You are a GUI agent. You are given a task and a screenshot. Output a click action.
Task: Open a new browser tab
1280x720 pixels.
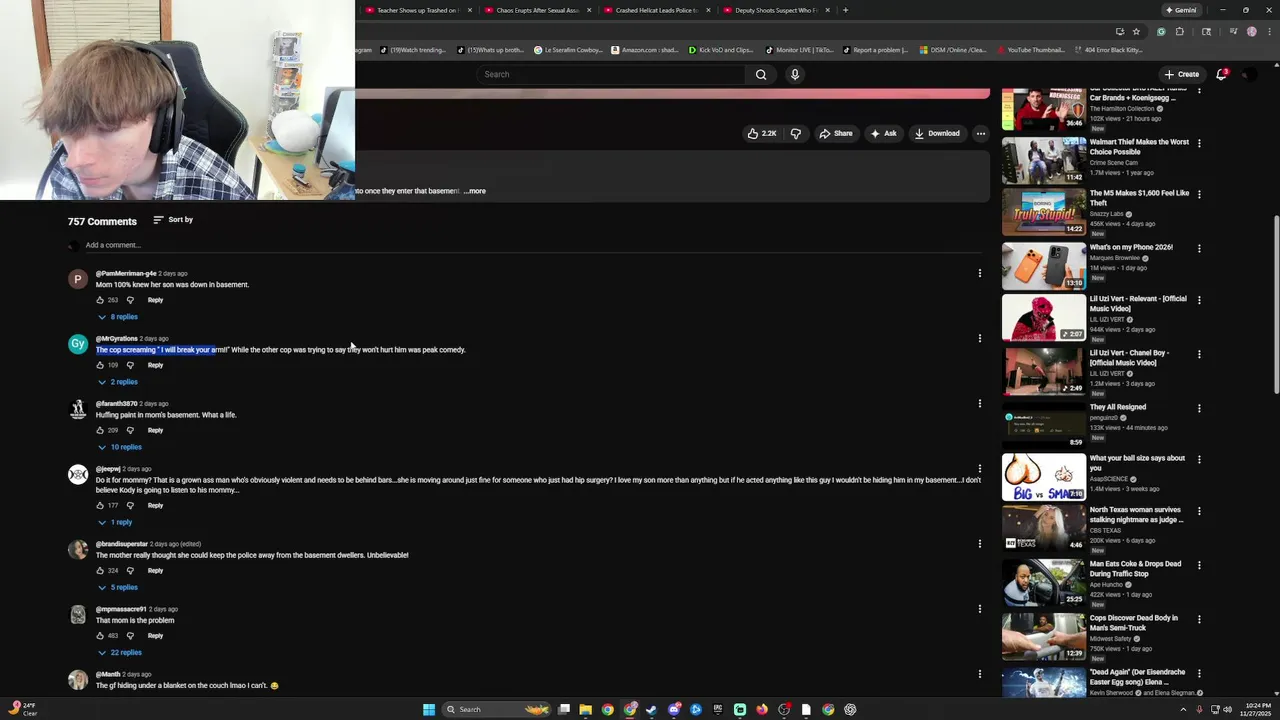point(845,10)
